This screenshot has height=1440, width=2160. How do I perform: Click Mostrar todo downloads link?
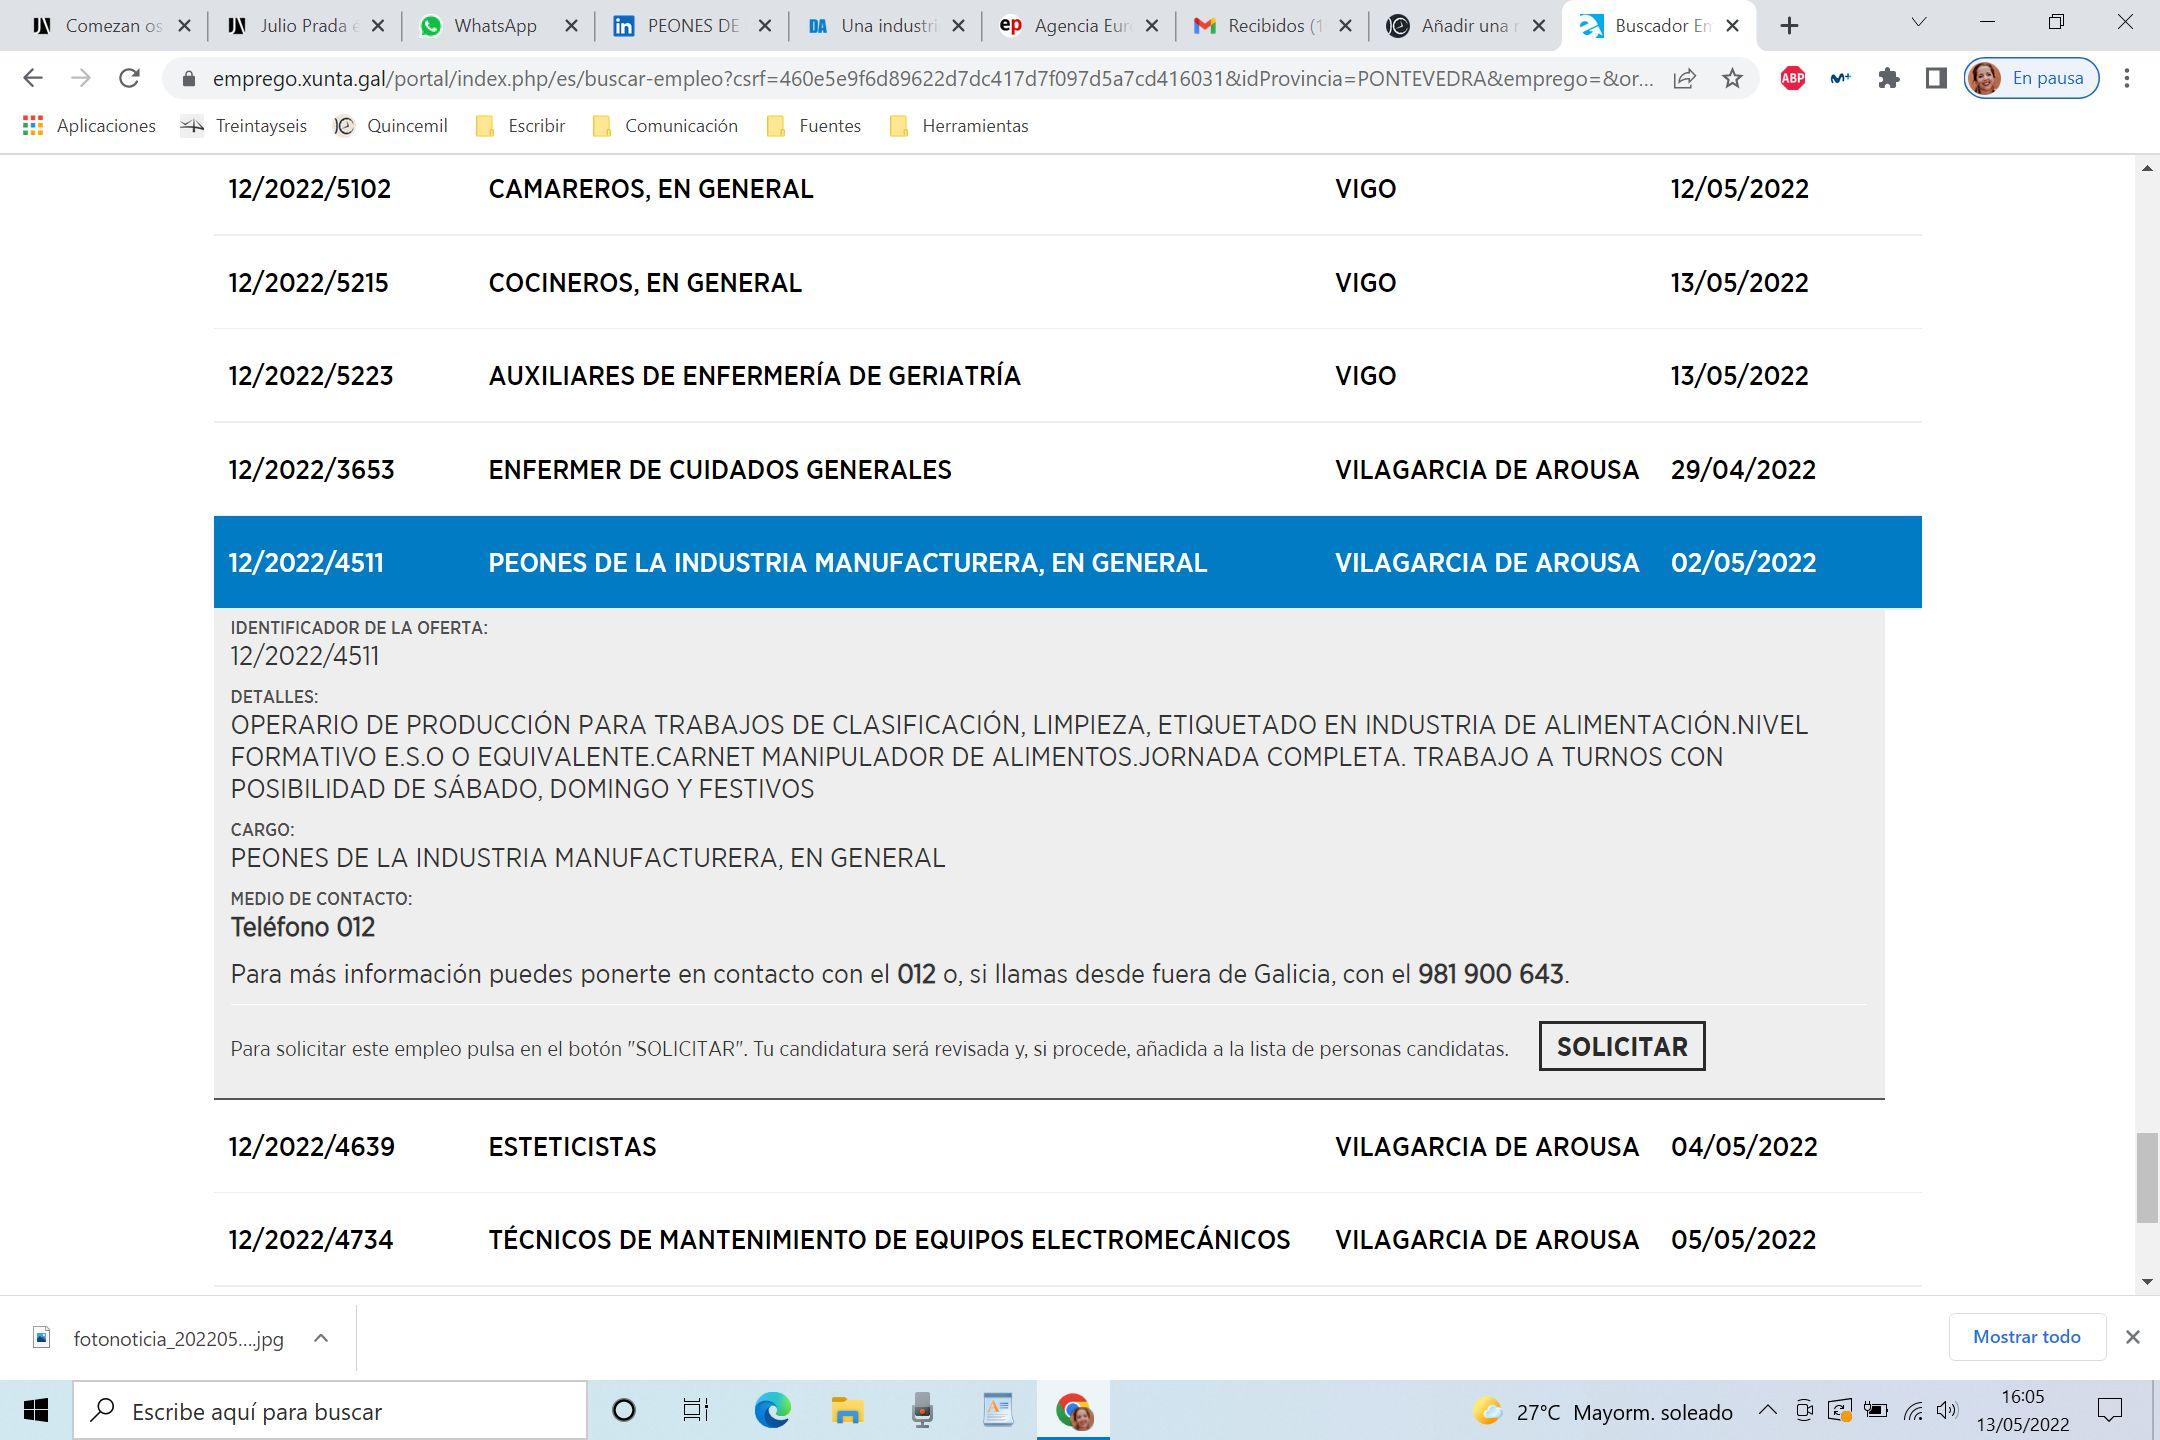[x=2026, y=1337]
